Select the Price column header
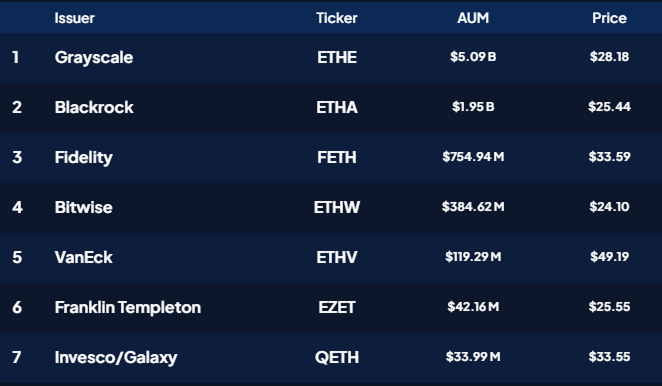Image resolution: width=662 pixels, height=386 pixels. (609, 18)
